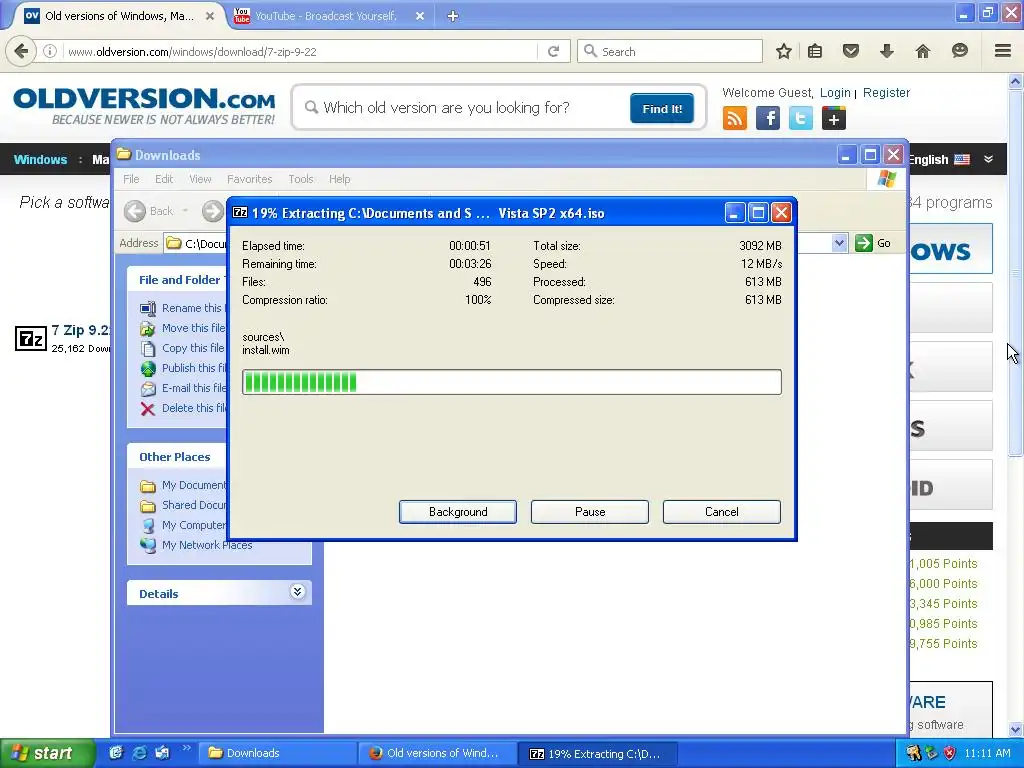Open My Network Places link
This screenshot has width=1024, height=768.
pyautogui.click(x=197, y=545)
